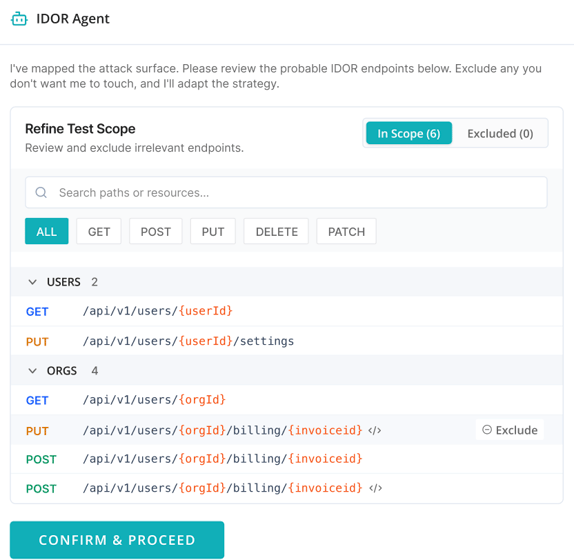574x560 pixels.
Task: Focus the Search paths or resources field
Action: pos(286,193)
